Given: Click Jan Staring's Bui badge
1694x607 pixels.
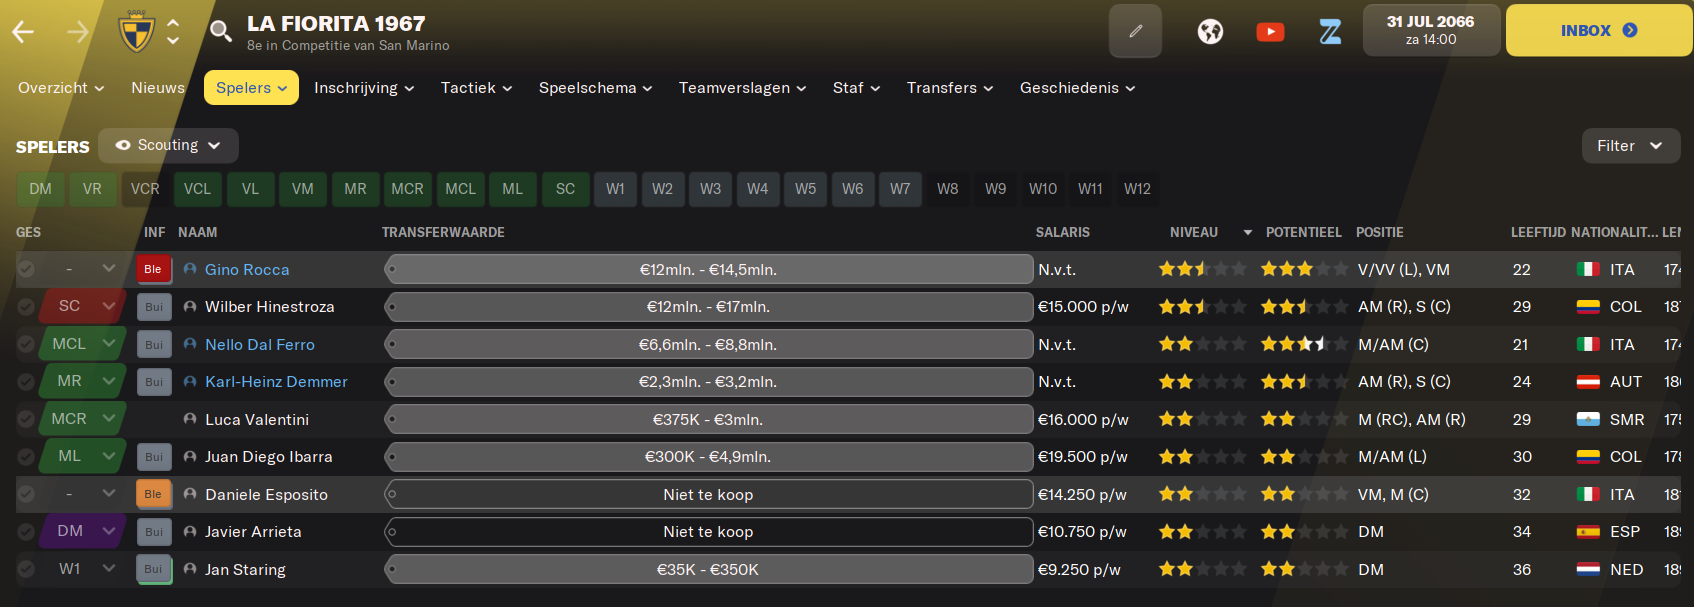Looking at the screenshot, I should tap(153, 569).
